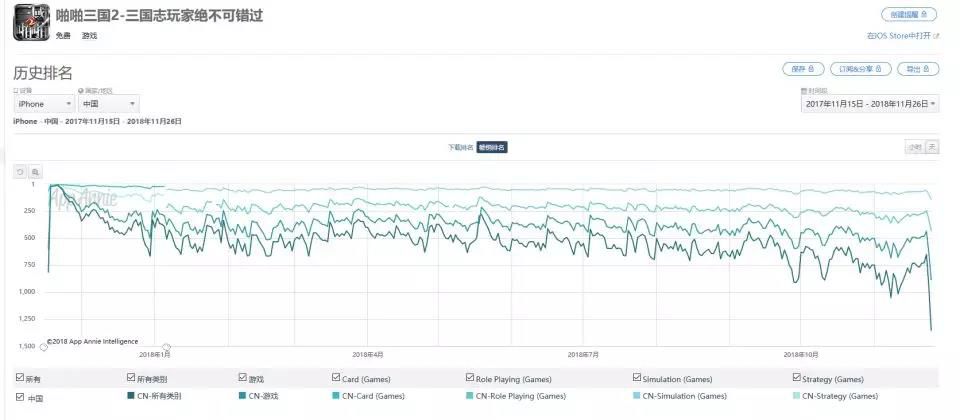Click the 啪啪三国2 app icon thumbnail

tap(31, 23)
